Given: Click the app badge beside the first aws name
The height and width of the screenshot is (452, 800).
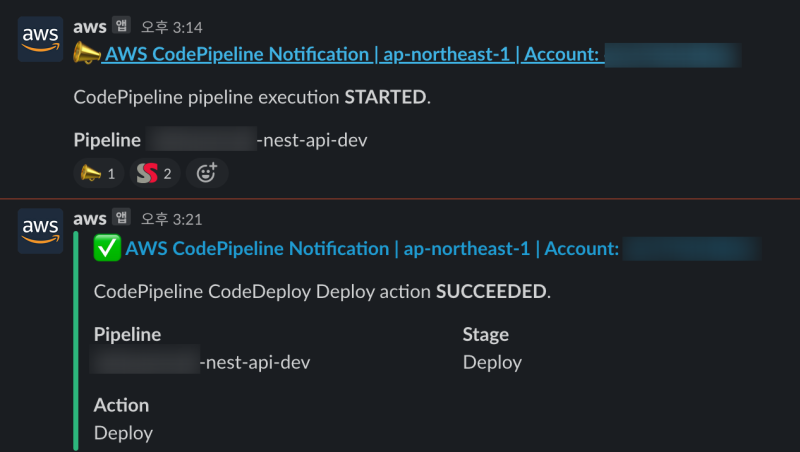Looking at the screenshot, I should pyautogui.click(x=121, y=25).
